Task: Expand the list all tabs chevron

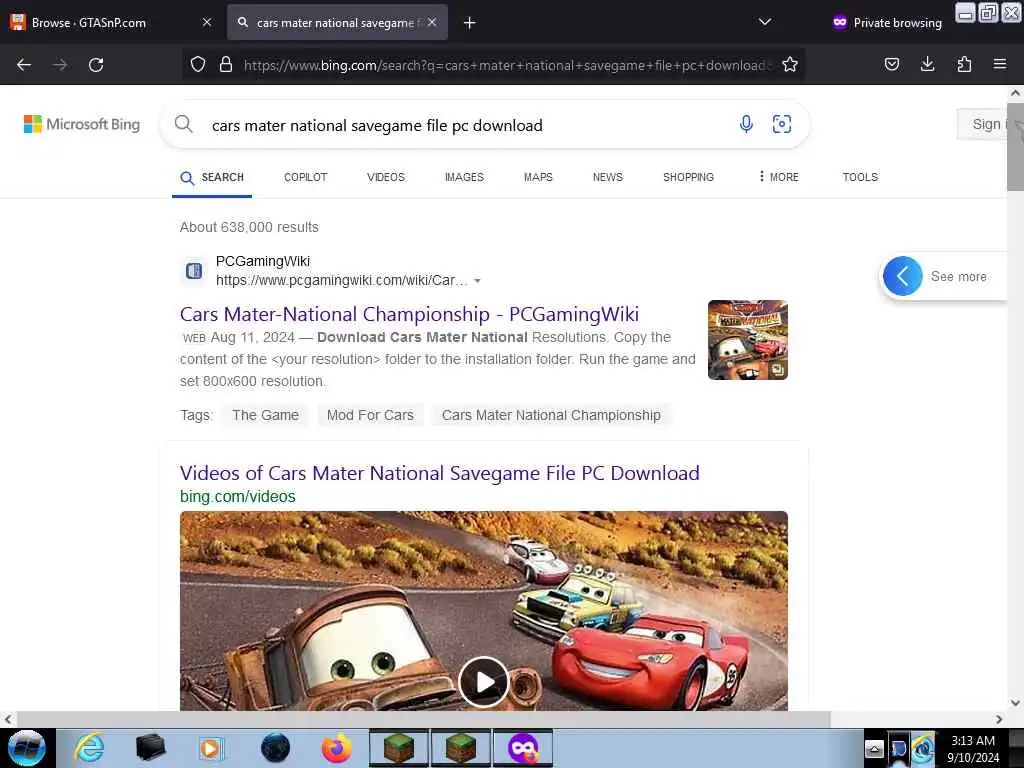Action: click(x=765, y=22)
